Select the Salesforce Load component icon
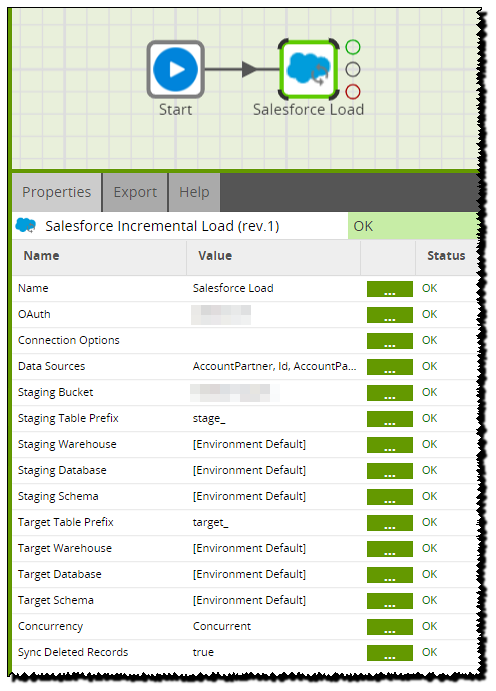The width and height of the screenshot is (496, 691). [x=308, y=69]
